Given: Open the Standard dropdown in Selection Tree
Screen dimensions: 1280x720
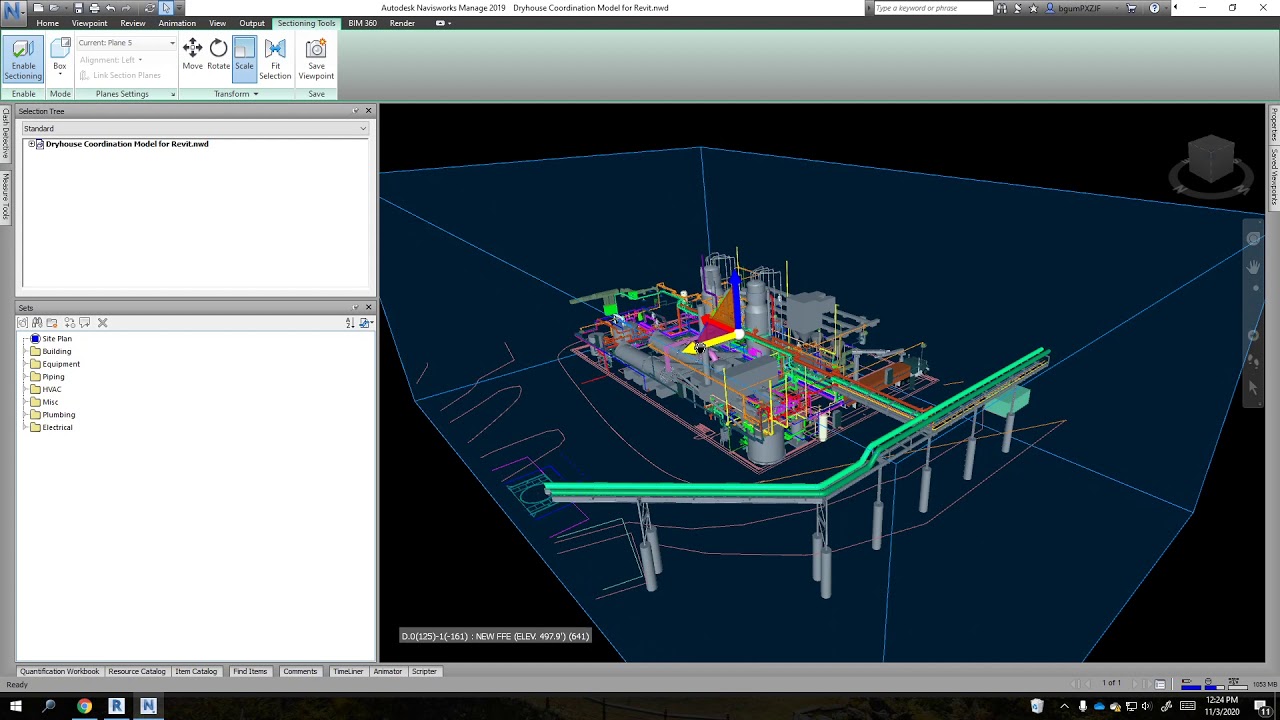Looking at the screenshot, I should click(195, 128).
